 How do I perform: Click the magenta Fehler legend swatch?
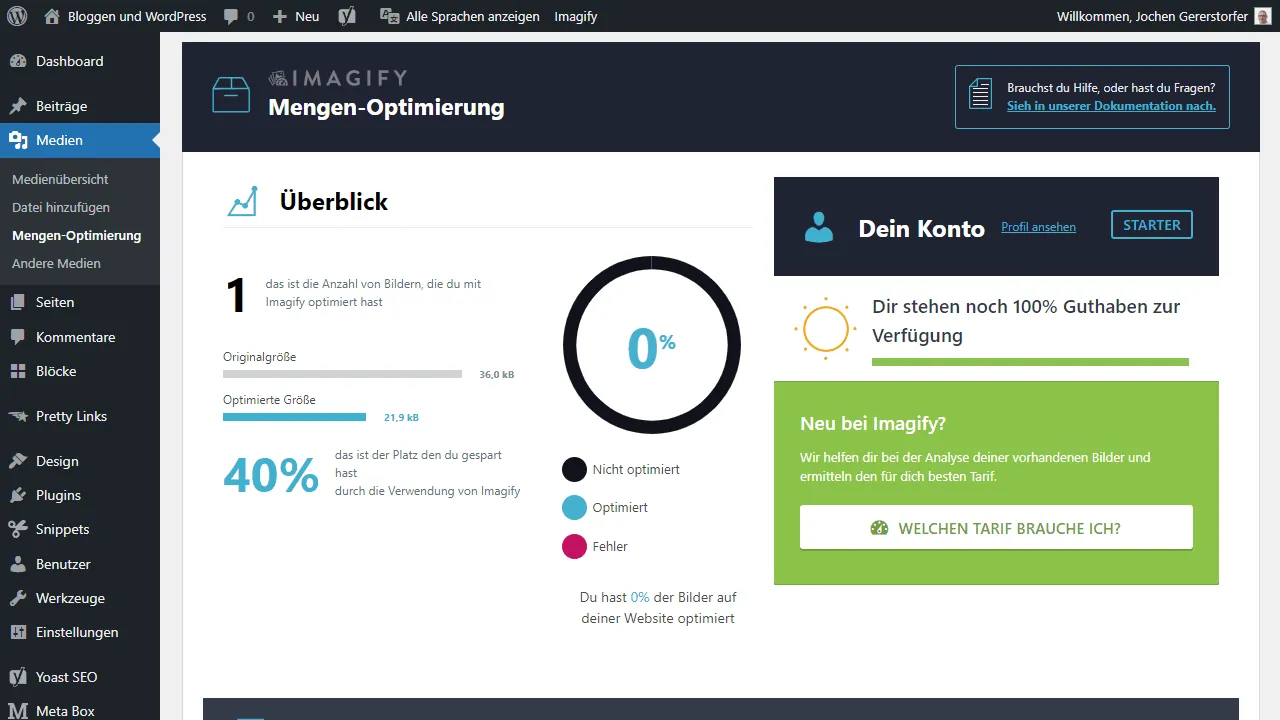click(x=574, y=547)
